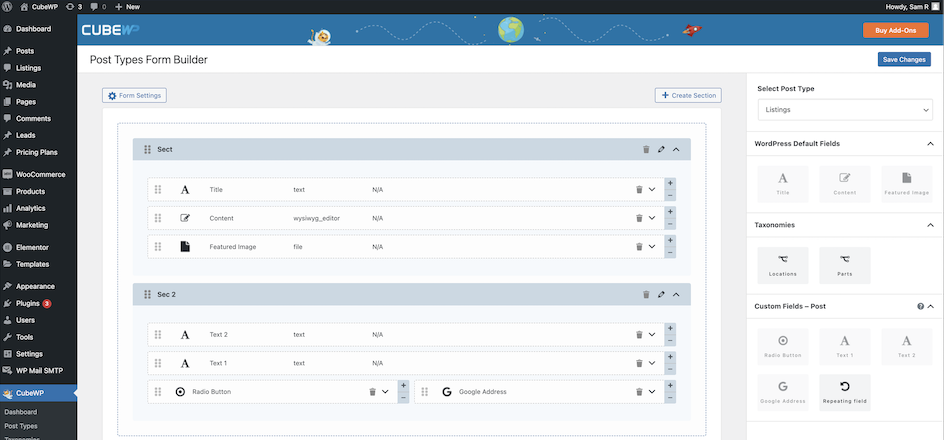The height and width of the screenshot is (440, 944).
Task: Select the Repeating field tile
Action: [845, 392]
